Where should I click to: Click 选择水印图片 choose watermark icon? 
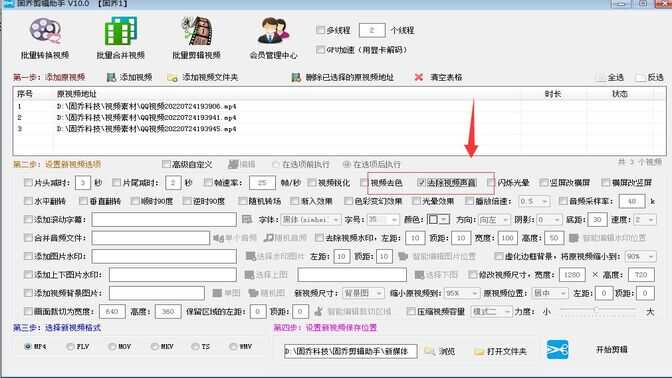tap(250, 256)
